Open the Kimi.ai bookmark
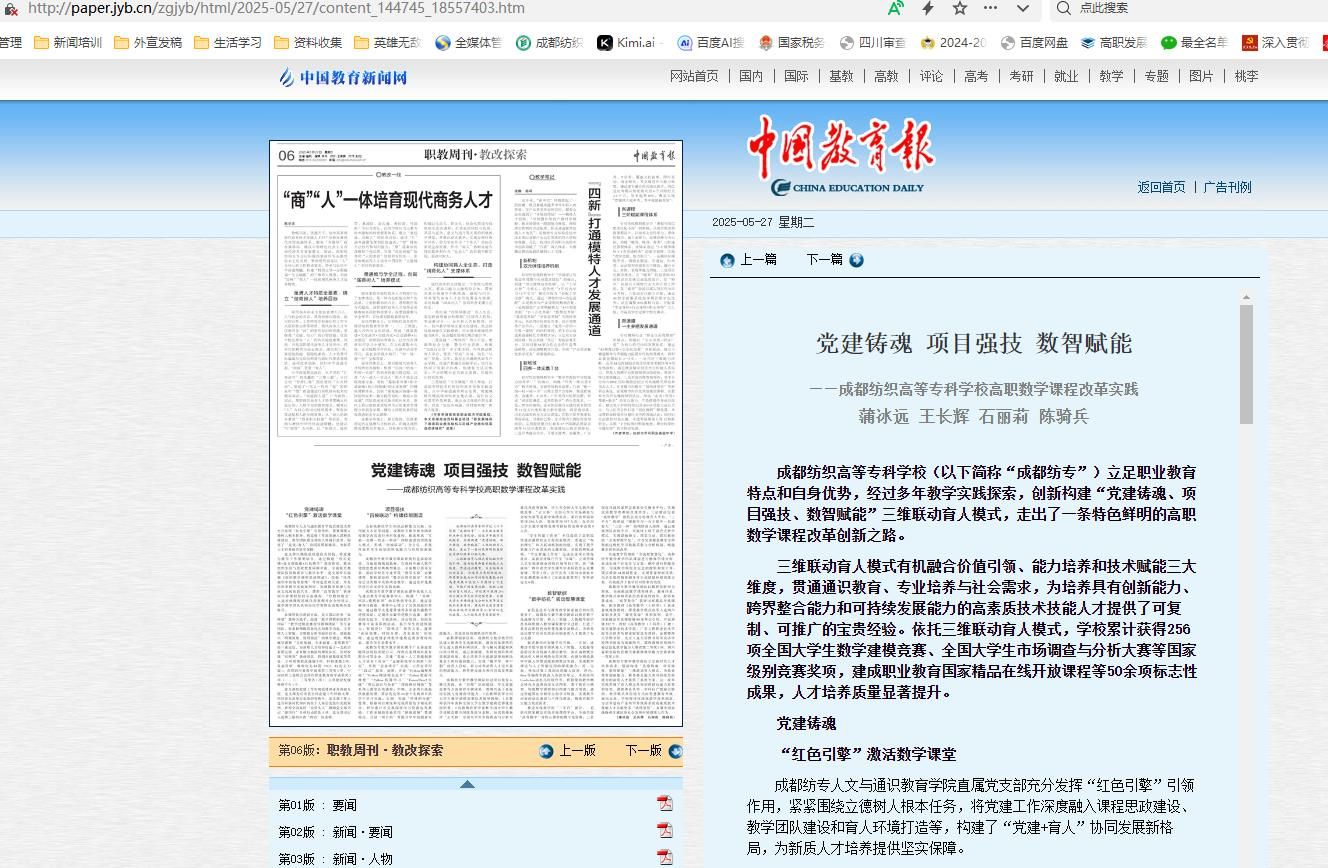The image size is (1328, 868). [x=626, y=43]
